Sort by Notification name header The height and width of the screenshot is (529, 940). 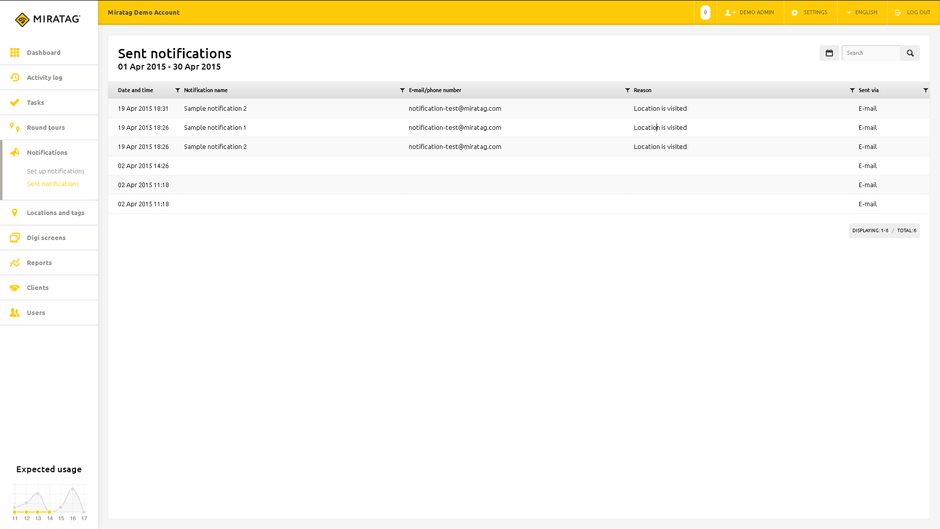[206, 90]
